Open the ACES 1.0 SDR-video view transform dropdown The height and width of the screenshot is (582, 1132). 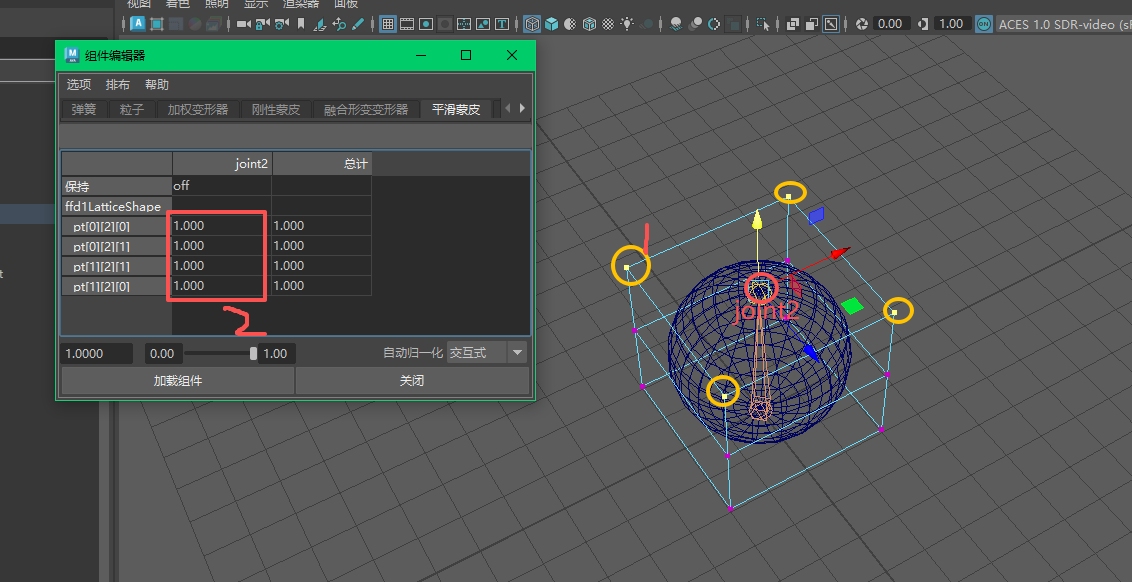(x=1063, y=24)
